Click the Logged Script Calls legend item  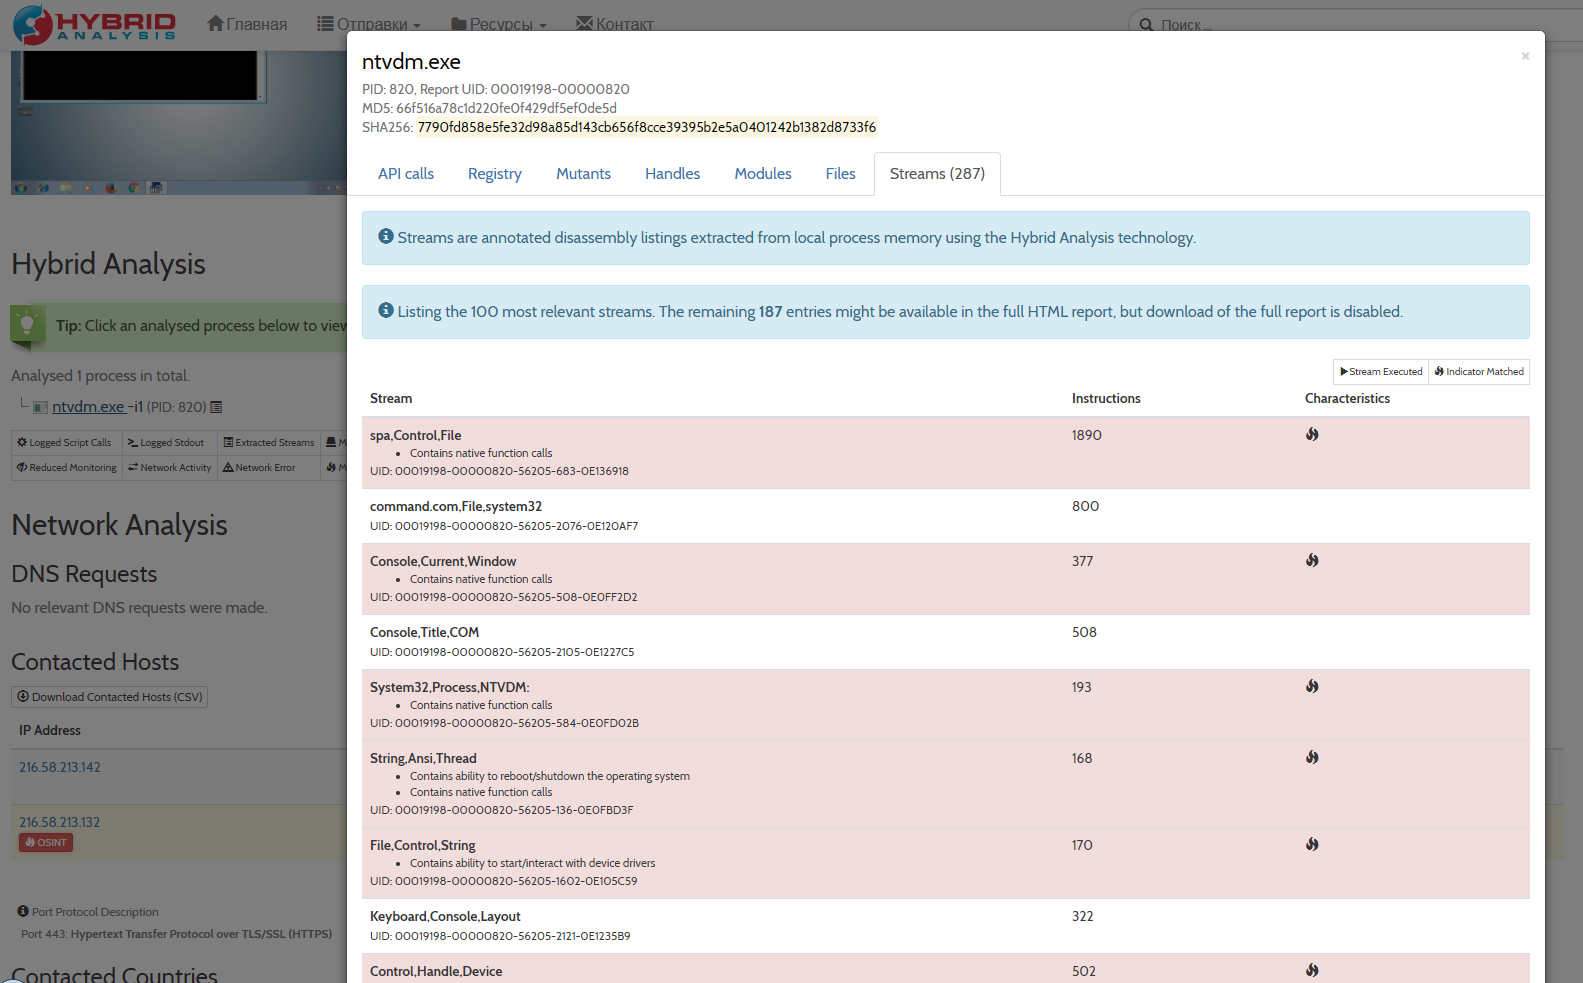(66, 443)
